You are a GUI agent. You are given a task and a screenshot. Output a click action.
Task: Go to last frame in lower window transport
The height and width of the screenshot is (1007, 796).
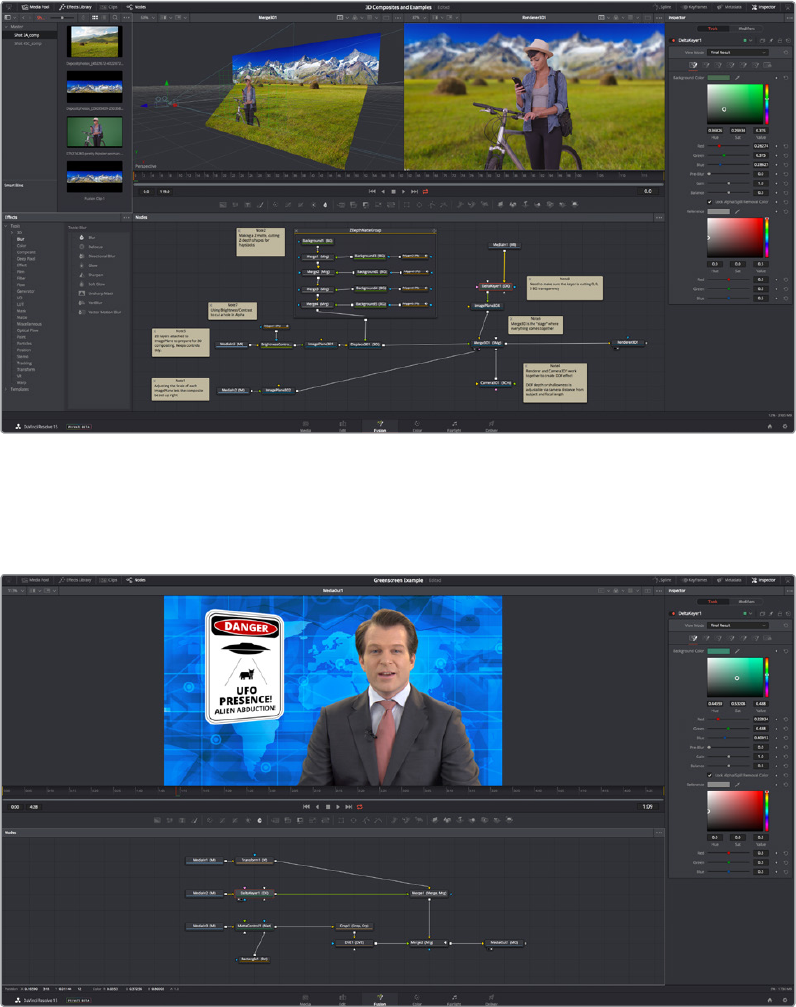pos(349,807)
